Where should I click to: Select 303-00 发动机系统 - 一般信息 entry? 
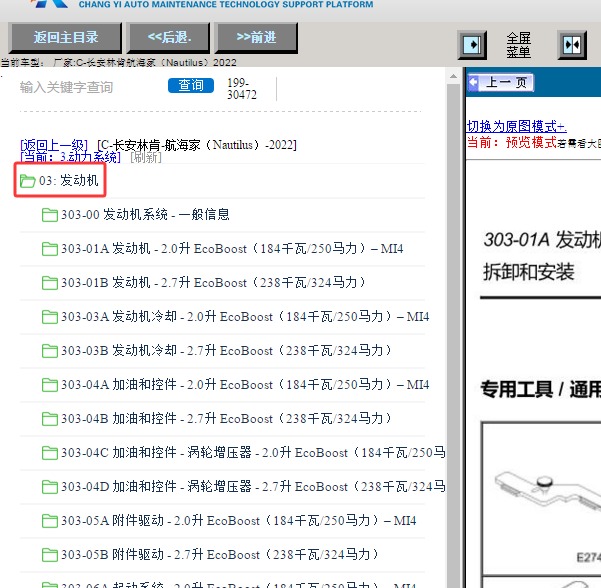click(x=145, y=214)
